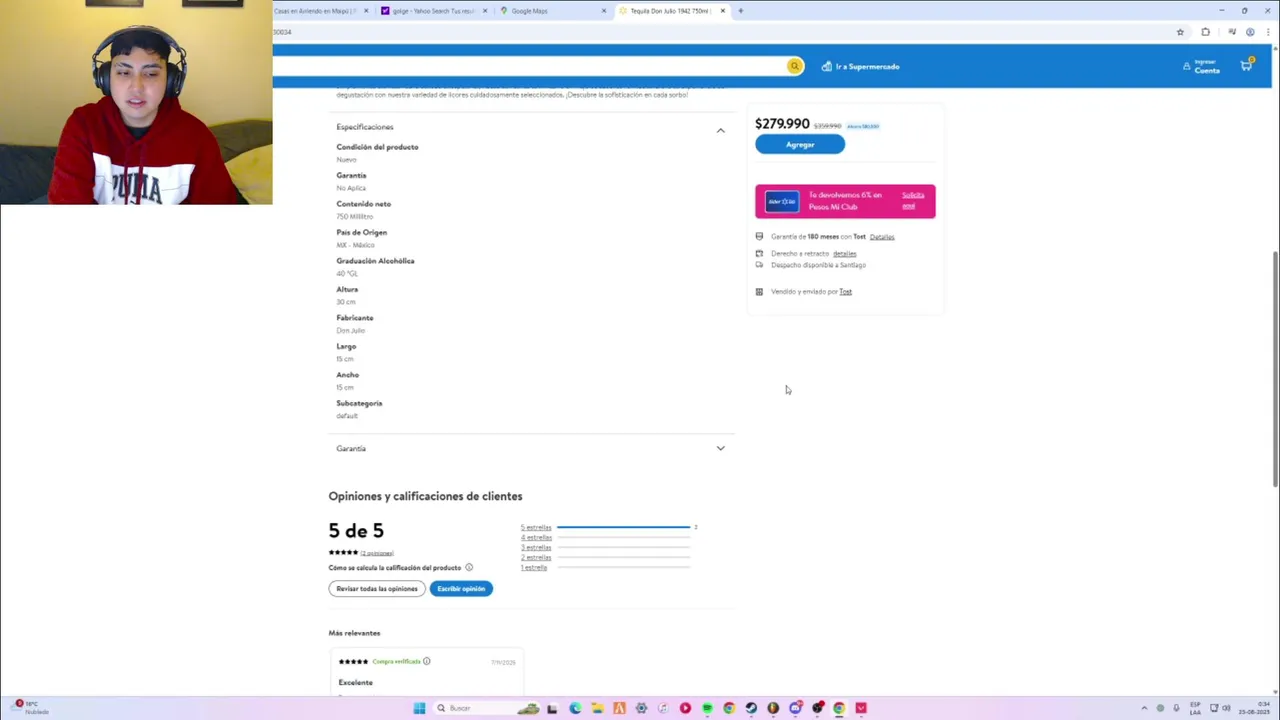Filter reviews by 3 estrellas

(536, 547)
